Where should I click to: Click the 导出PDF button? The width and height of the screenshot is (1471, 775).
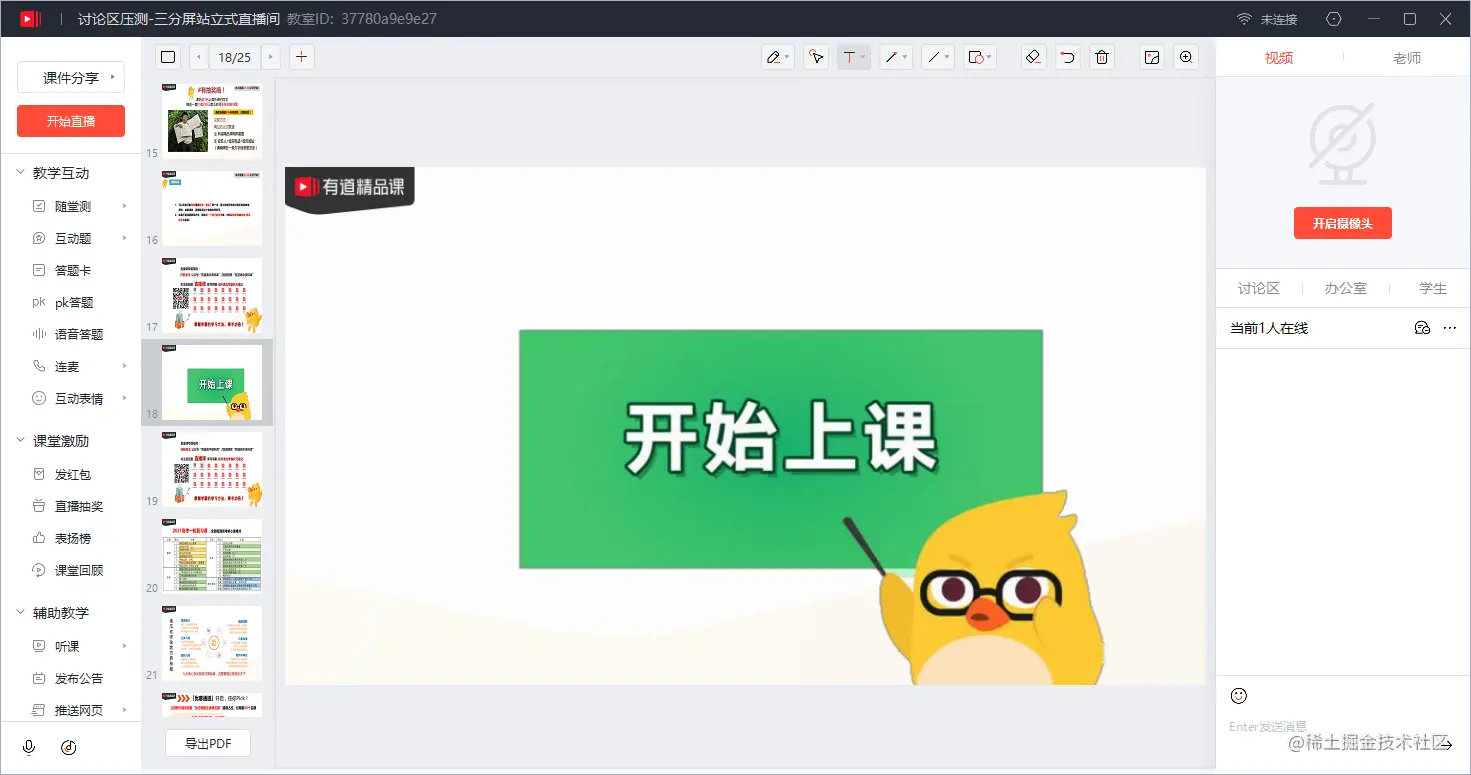tap(207, 743)
